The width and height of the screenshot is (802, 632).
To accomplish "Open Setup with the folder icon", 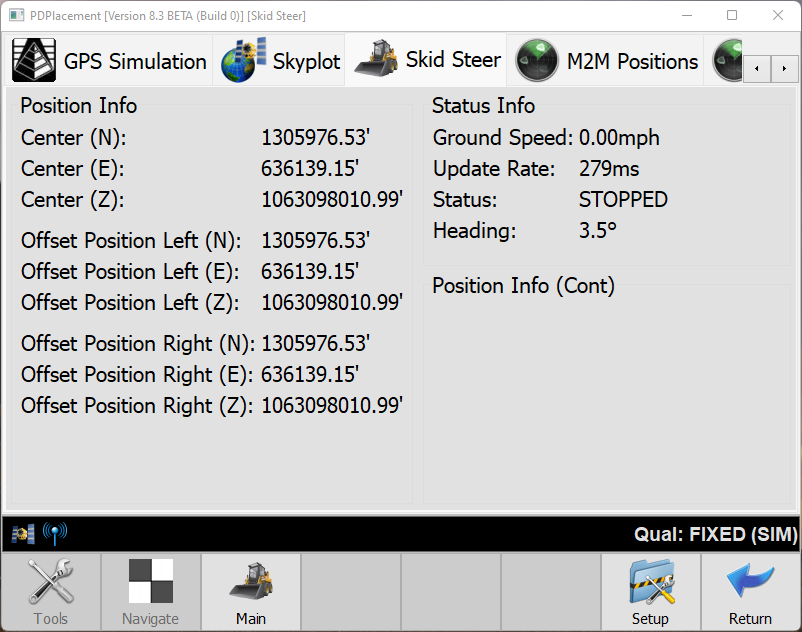I will tap(650, 592).
